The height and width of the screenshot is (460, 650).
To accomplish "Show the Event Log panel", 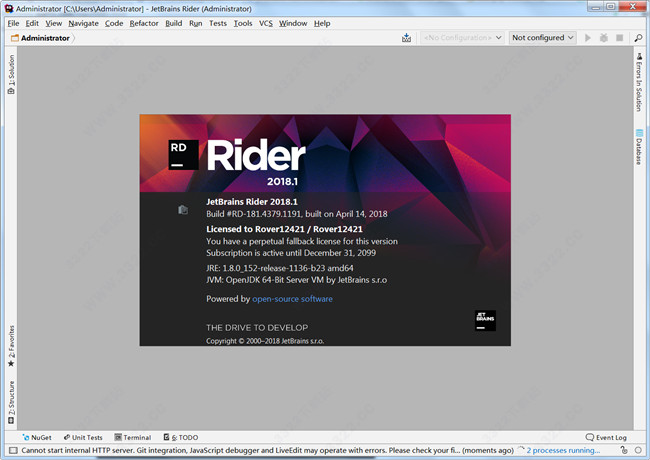I will pos(606,437).
